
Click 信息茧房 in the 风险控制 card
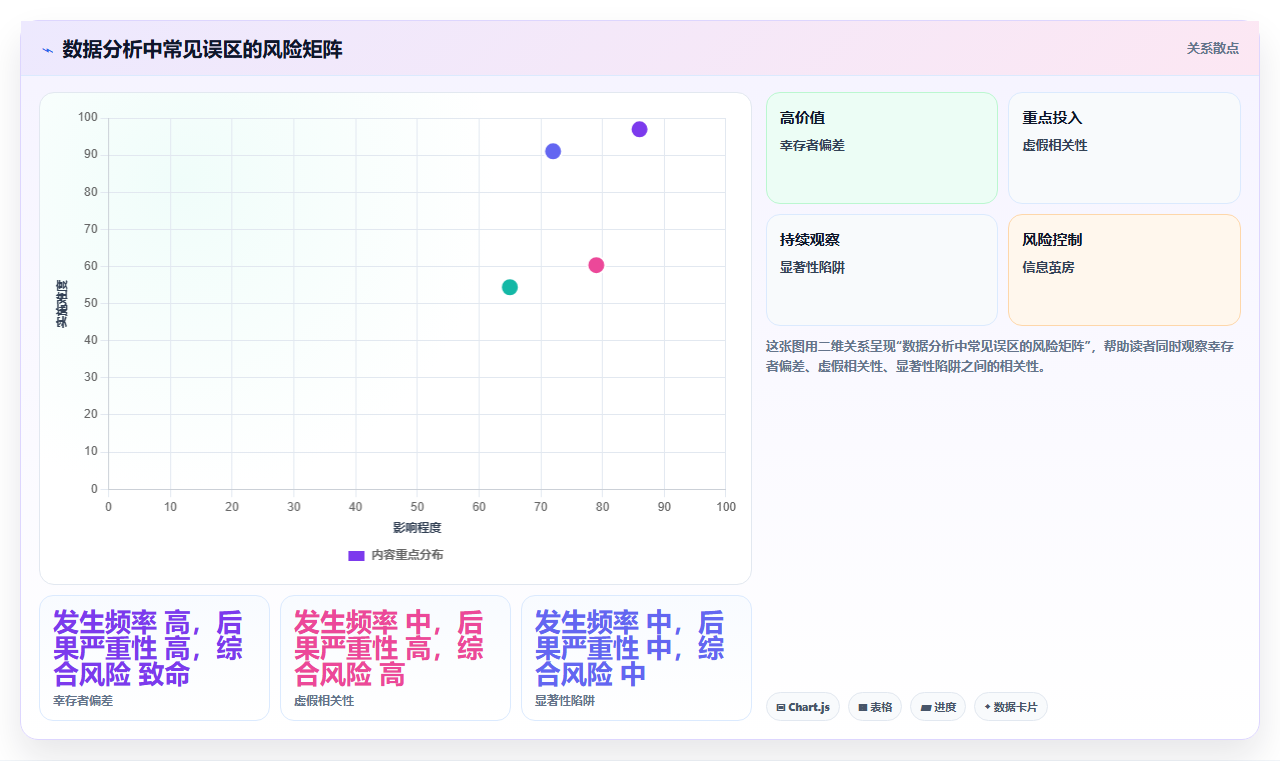click(1048, 267)
